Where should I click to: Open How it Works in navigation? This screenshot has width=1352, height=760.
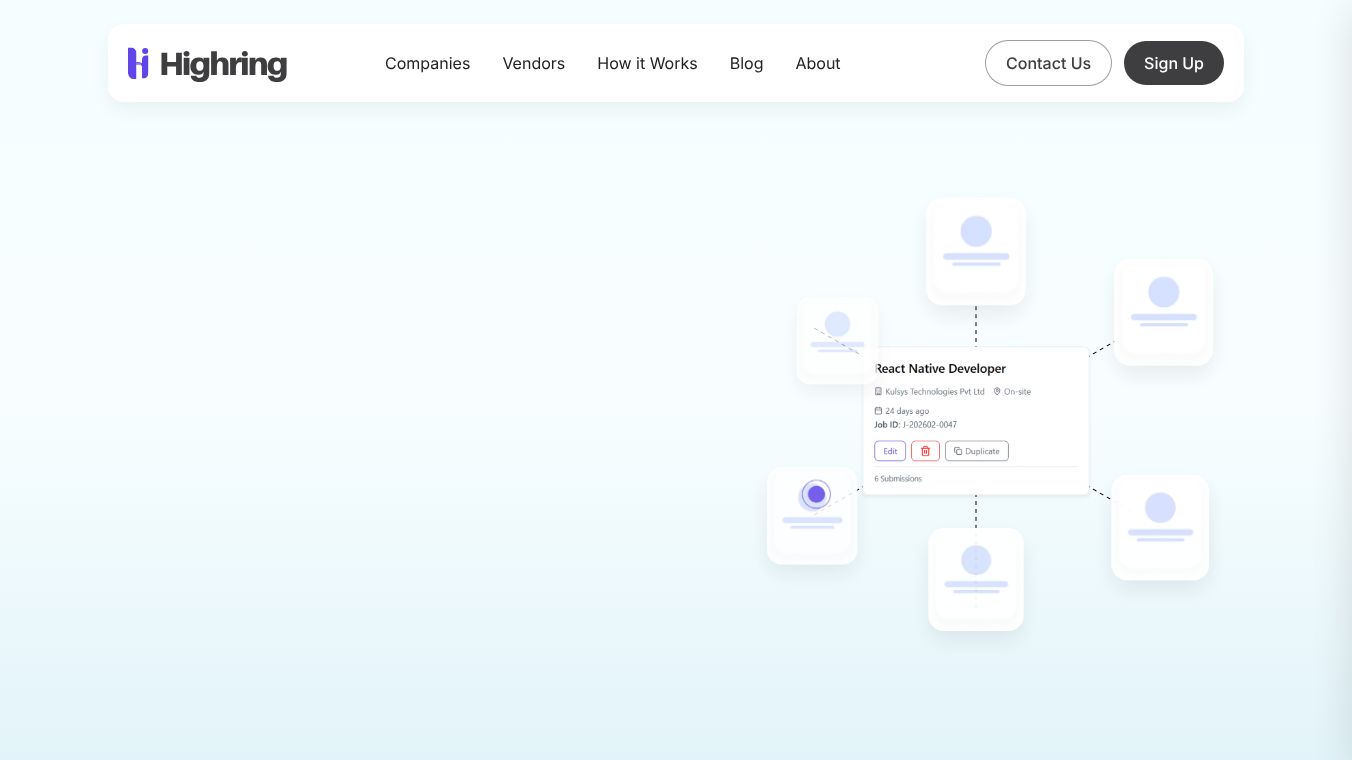coord(647,63)
